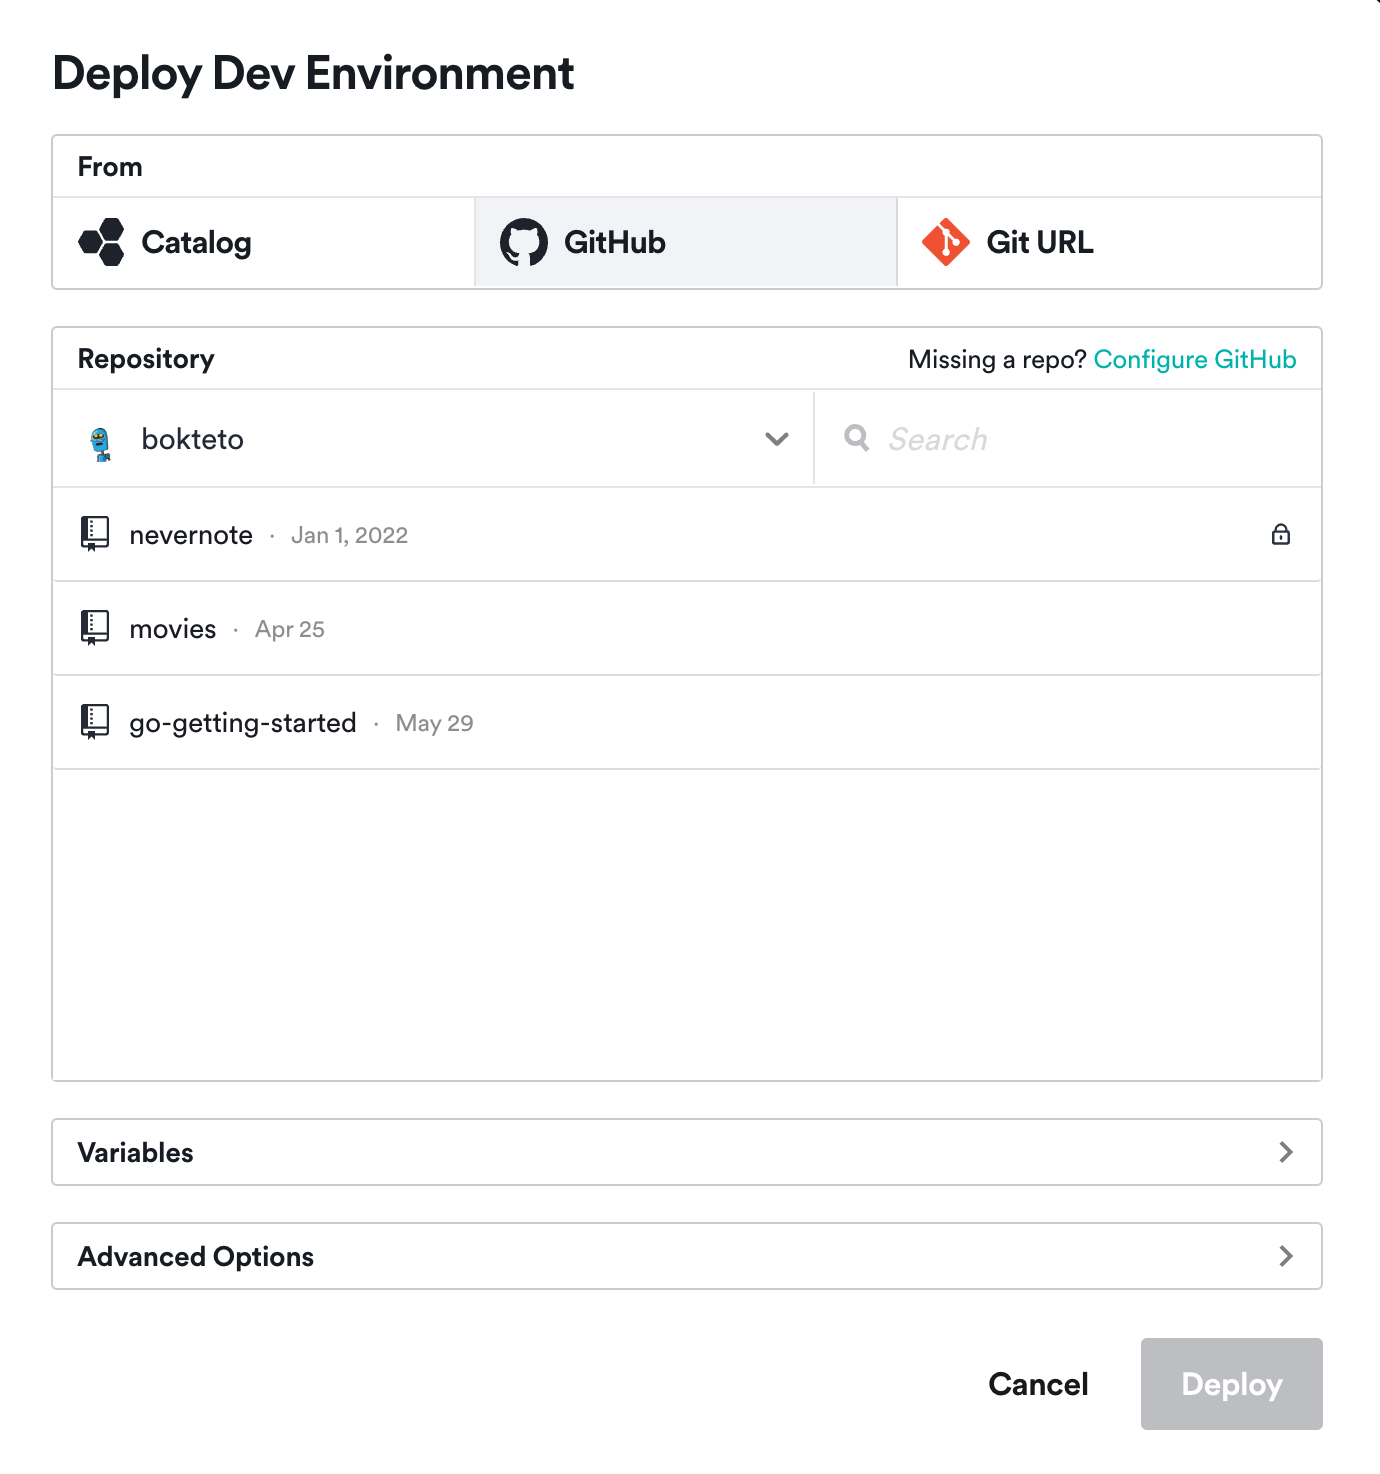Screen dimensions: 1380x1474
Task: Click the GitHub octocat icon
Action: pos(524,242)
